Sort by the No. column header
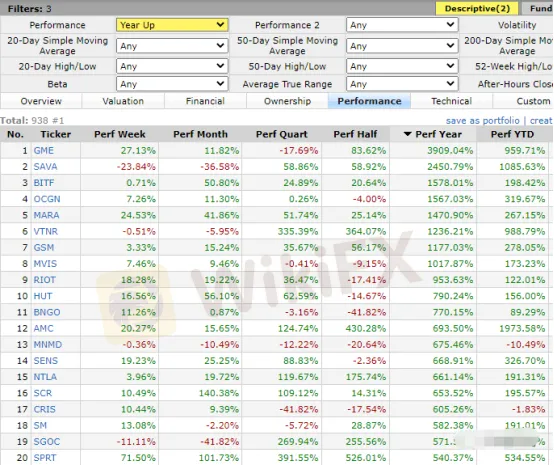Image resolution: width=554 pixels, height=465 pixels. tap(16, 134)
